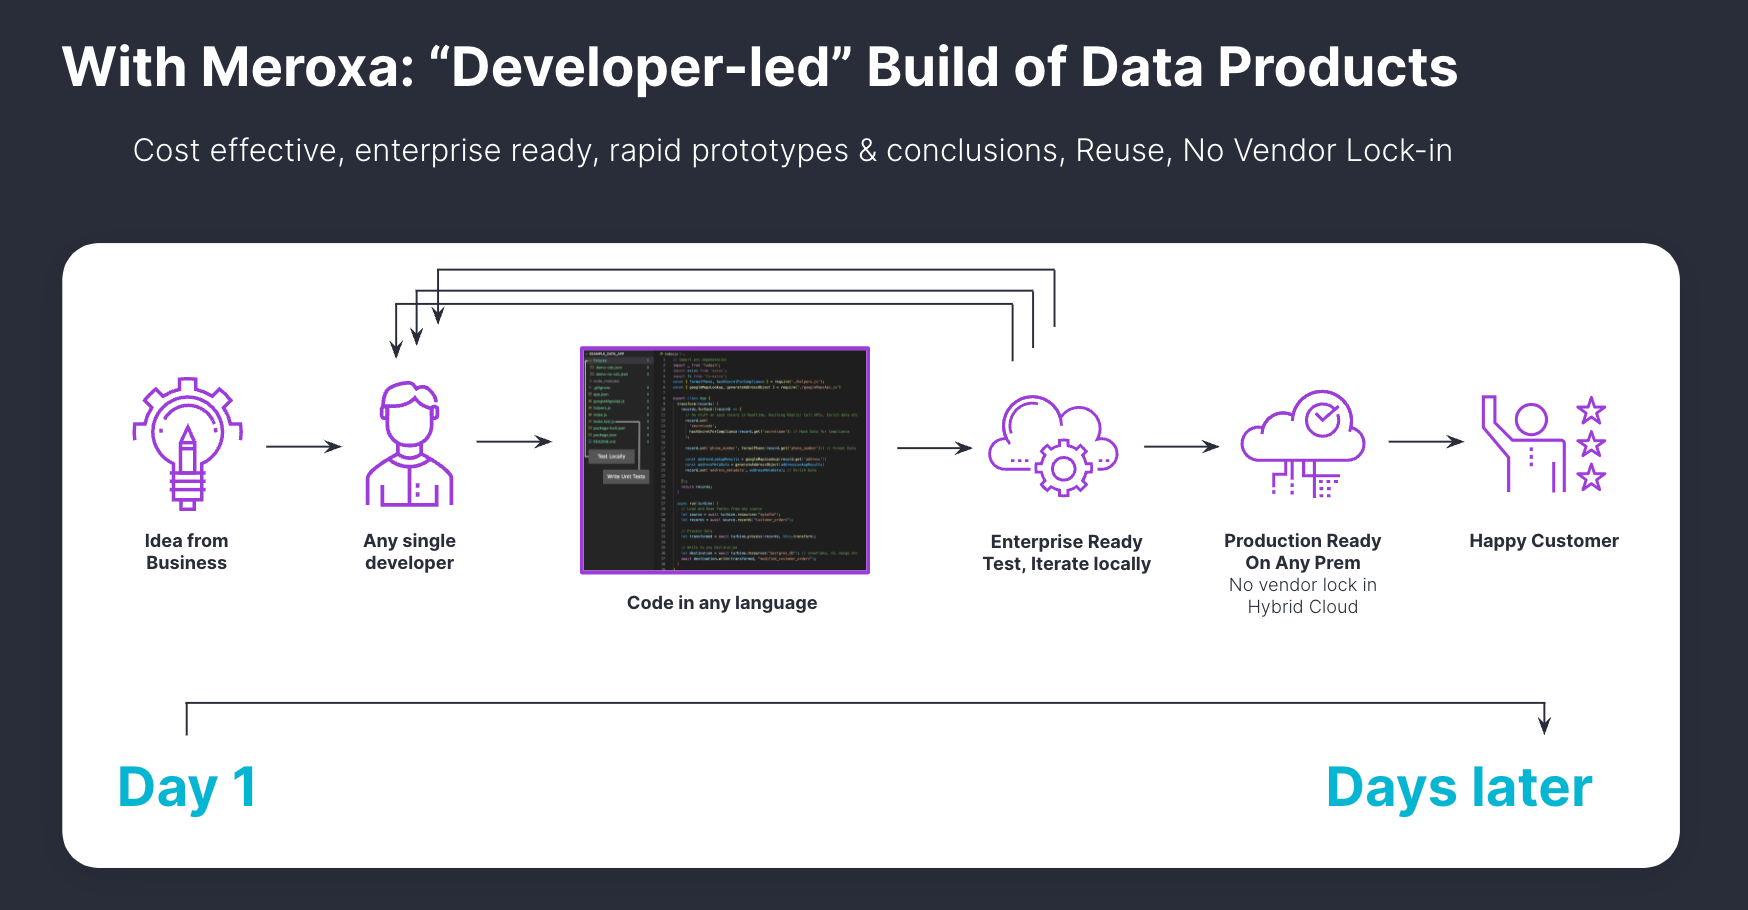Collapse the EXAMPLE_DATA_APP project root
Image resolution: width=1748 pixels, height=910 pixels.
pyautogui.click(x=606, y=354)
